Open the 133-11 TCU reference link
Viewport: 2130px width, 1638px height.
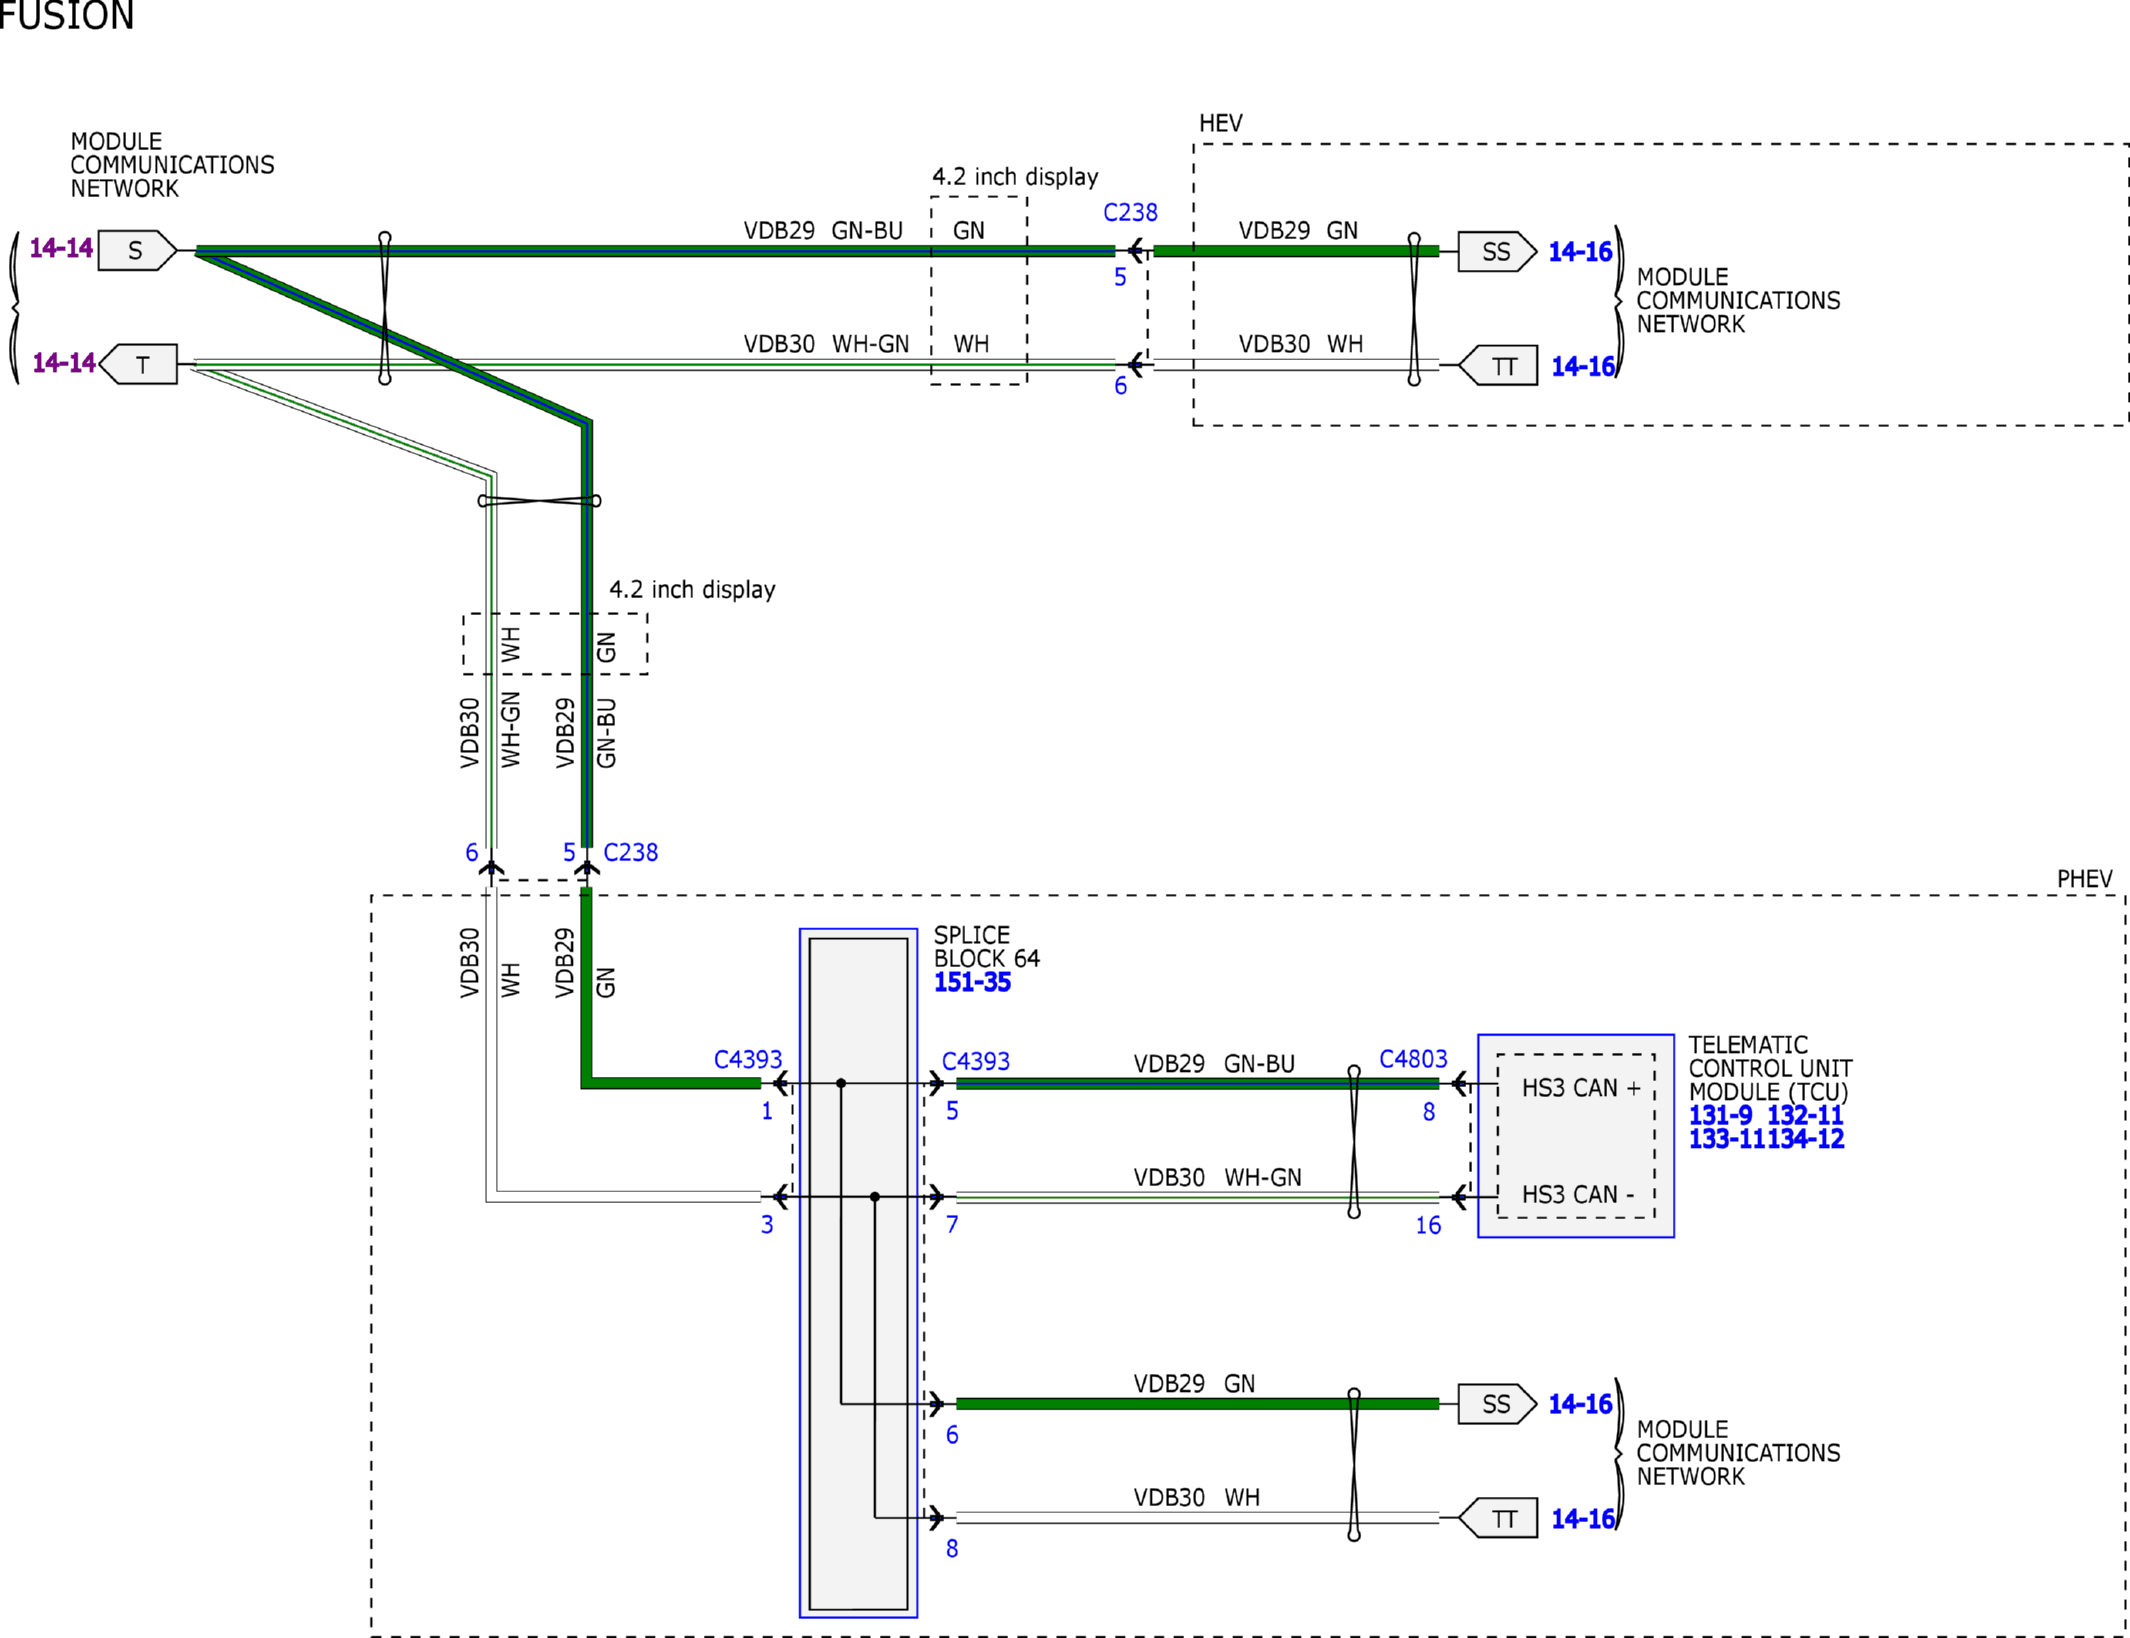point(1727,1139)
